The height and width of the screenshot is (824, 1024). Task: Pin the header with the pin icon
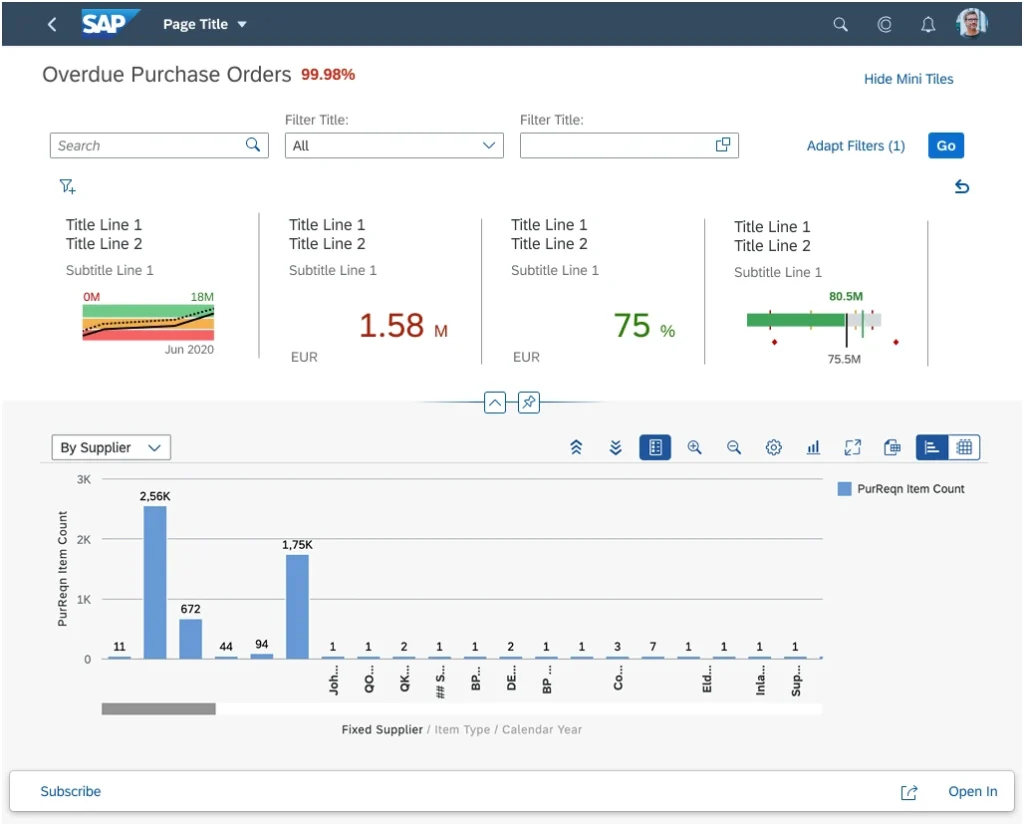[529, 402]
